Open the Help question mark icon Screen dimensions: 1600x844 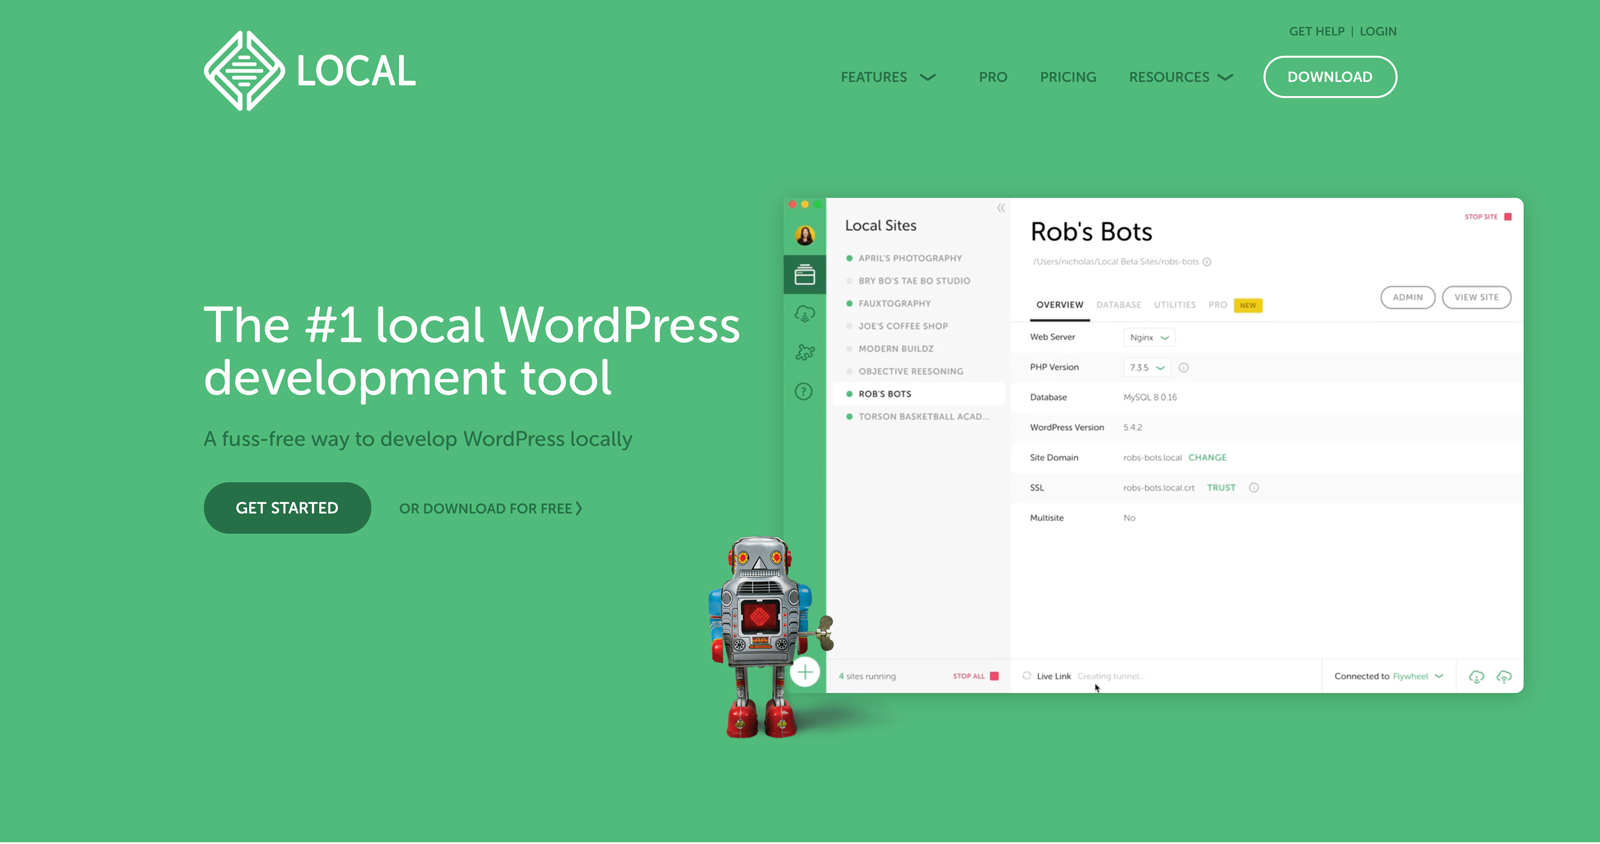[x=804, y=391]
